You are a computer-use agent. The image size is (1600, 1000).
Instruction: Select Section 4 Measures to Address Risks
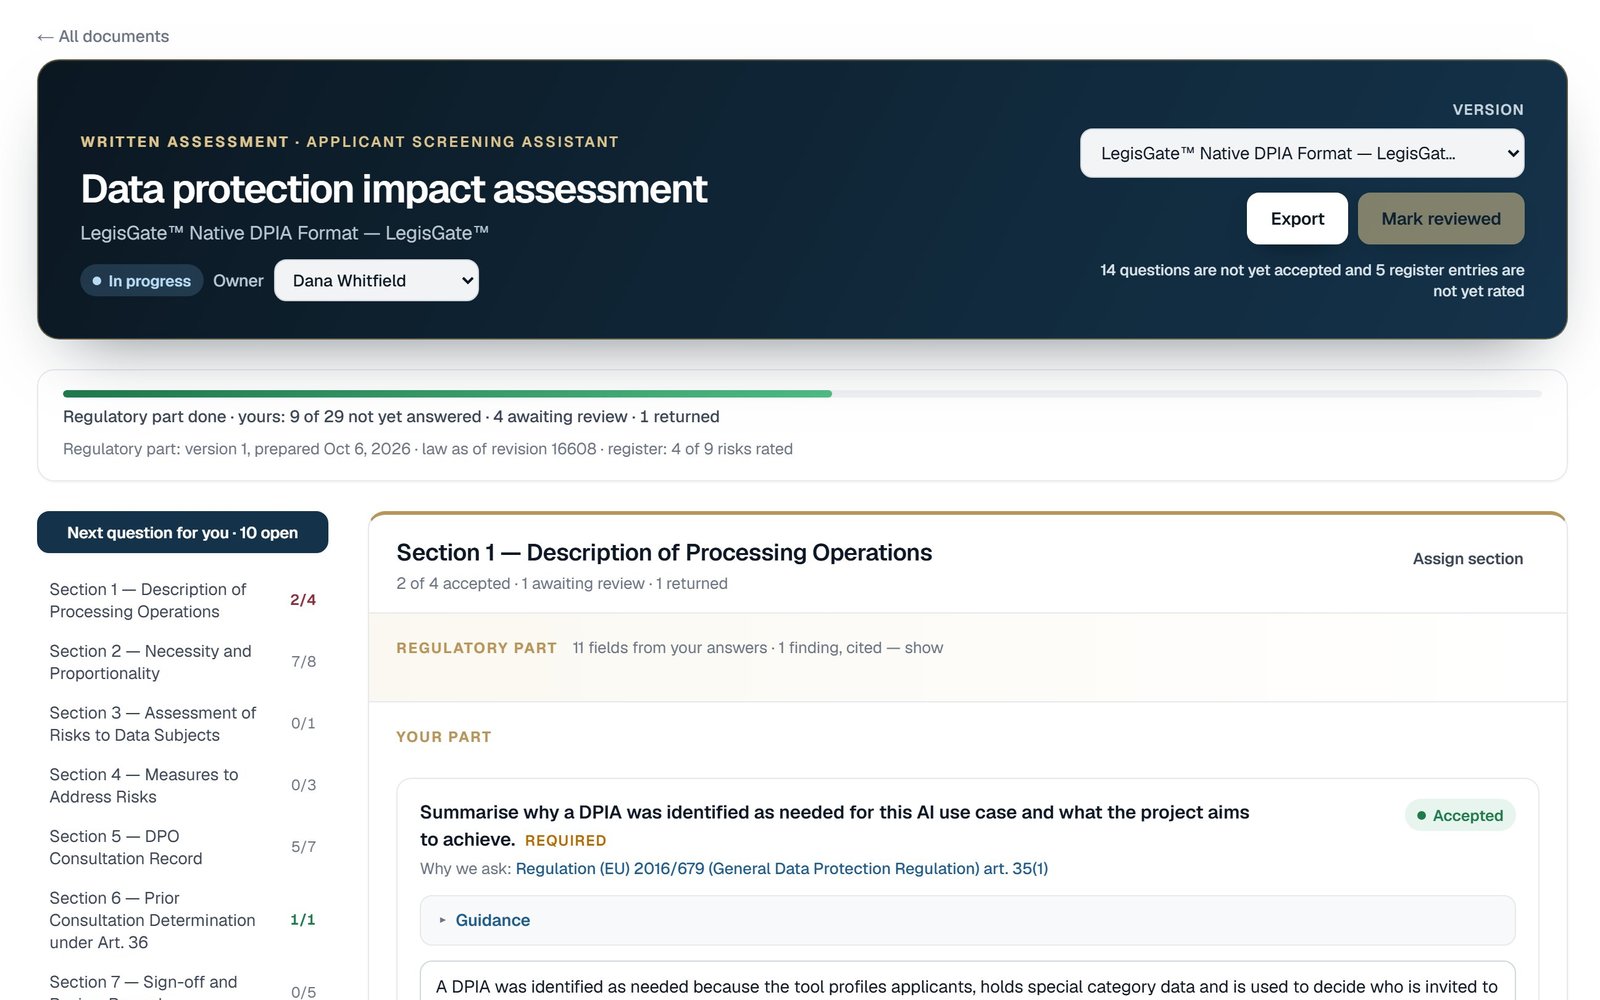[x=183, y=786]
